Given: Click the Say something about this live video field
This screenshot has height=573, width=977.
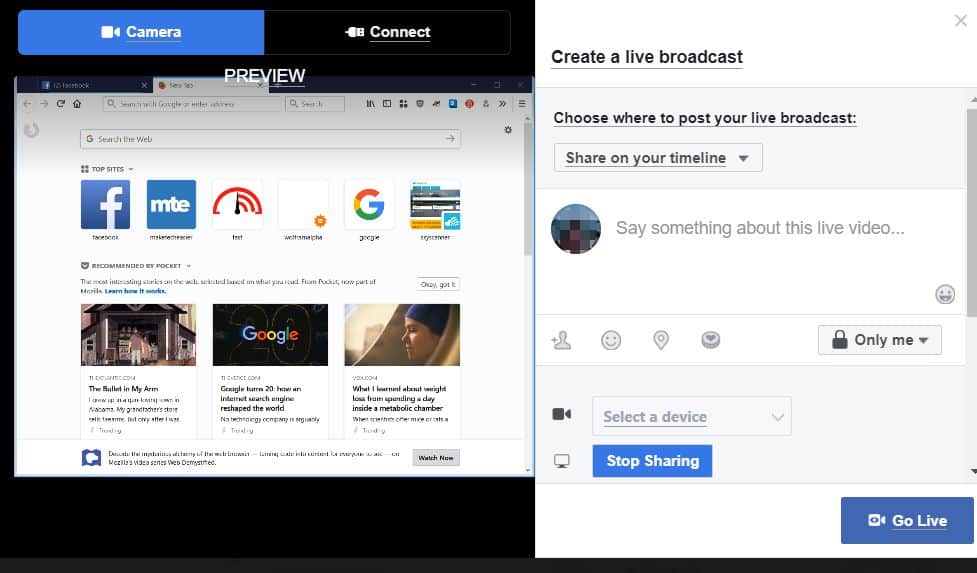Looking at the screenshot, I should click(760, 228).
